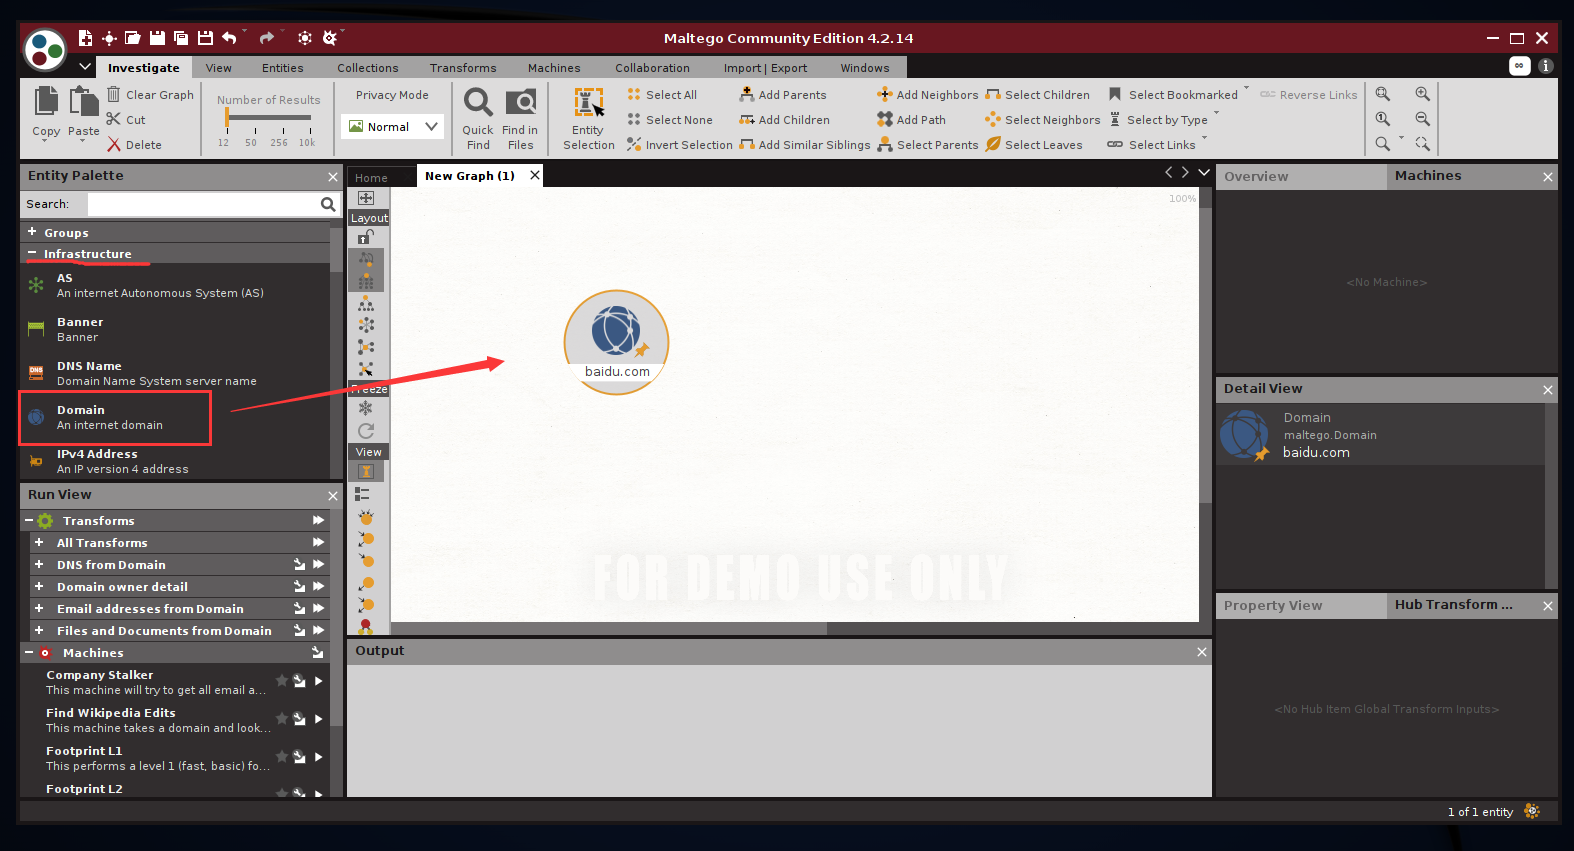Toggle the layout lock icon
This screenshot has width=1574, height=851.
point(366,237)
